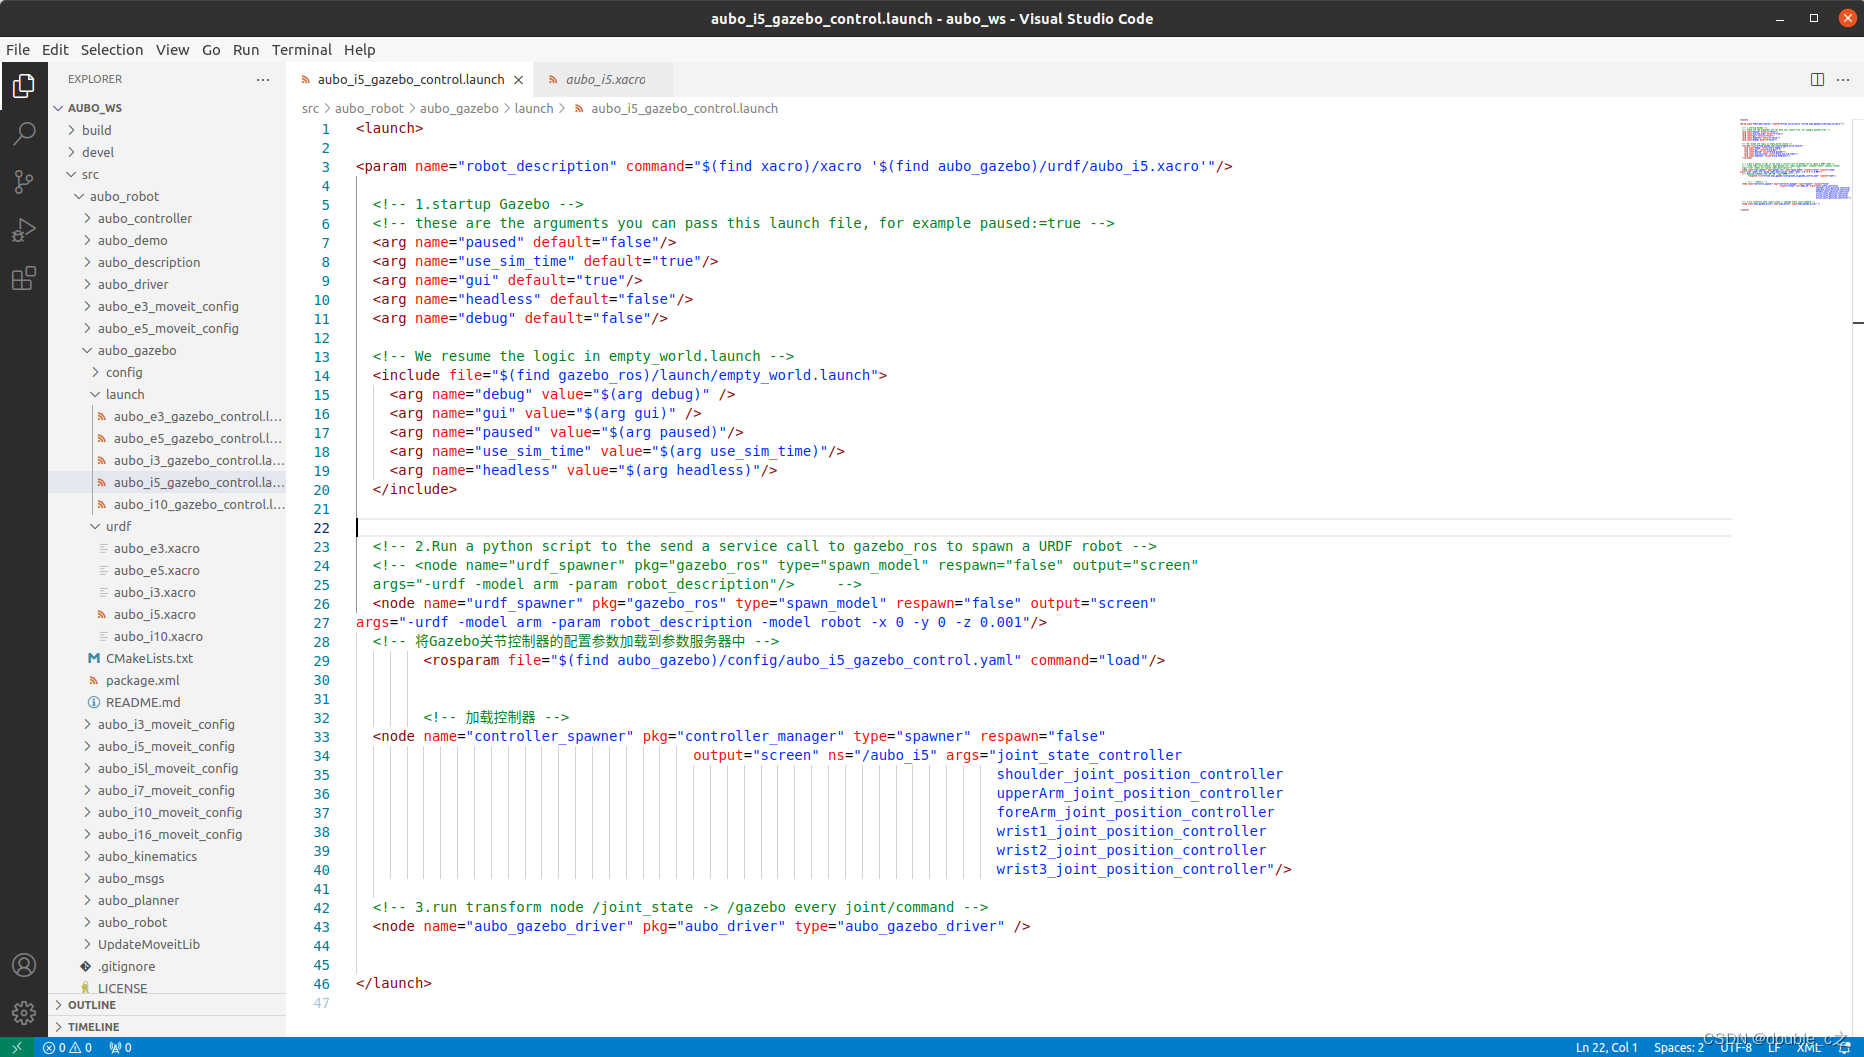Open the Go menu
Image resolution: width=1864 pixels, height=1057 pixels.
(x=211, y=49)
